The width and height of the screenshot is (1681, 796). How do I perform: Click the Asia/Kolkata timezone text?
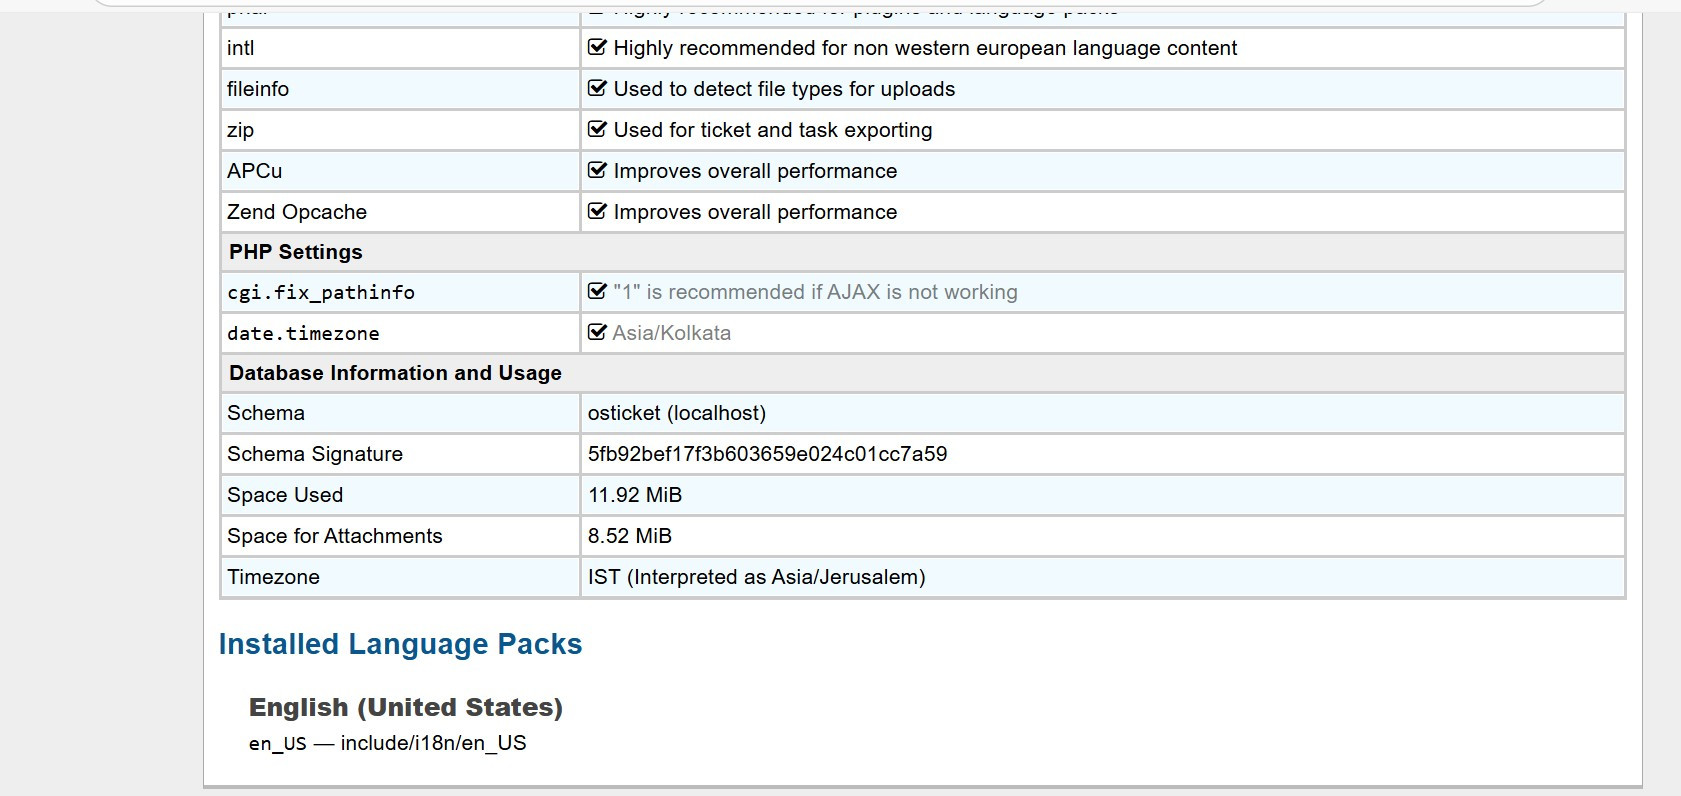tap(671, 333)
